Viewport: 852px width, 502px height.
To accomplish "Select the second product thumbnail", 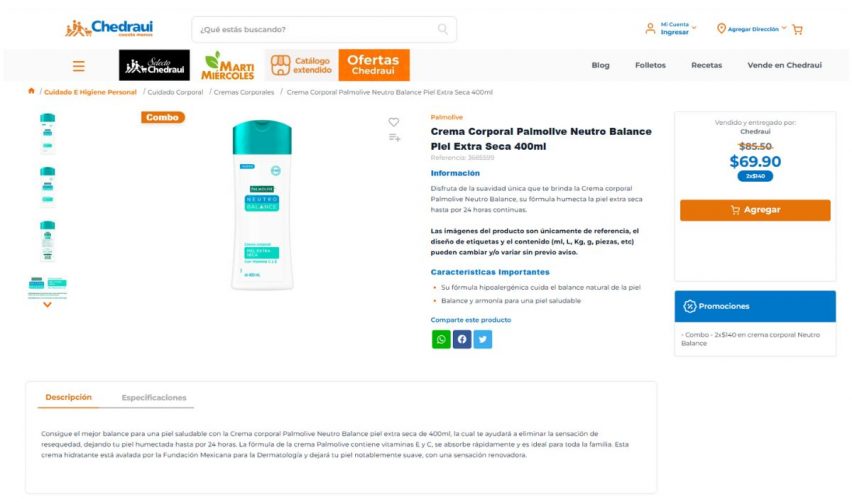I will [48, 186].
